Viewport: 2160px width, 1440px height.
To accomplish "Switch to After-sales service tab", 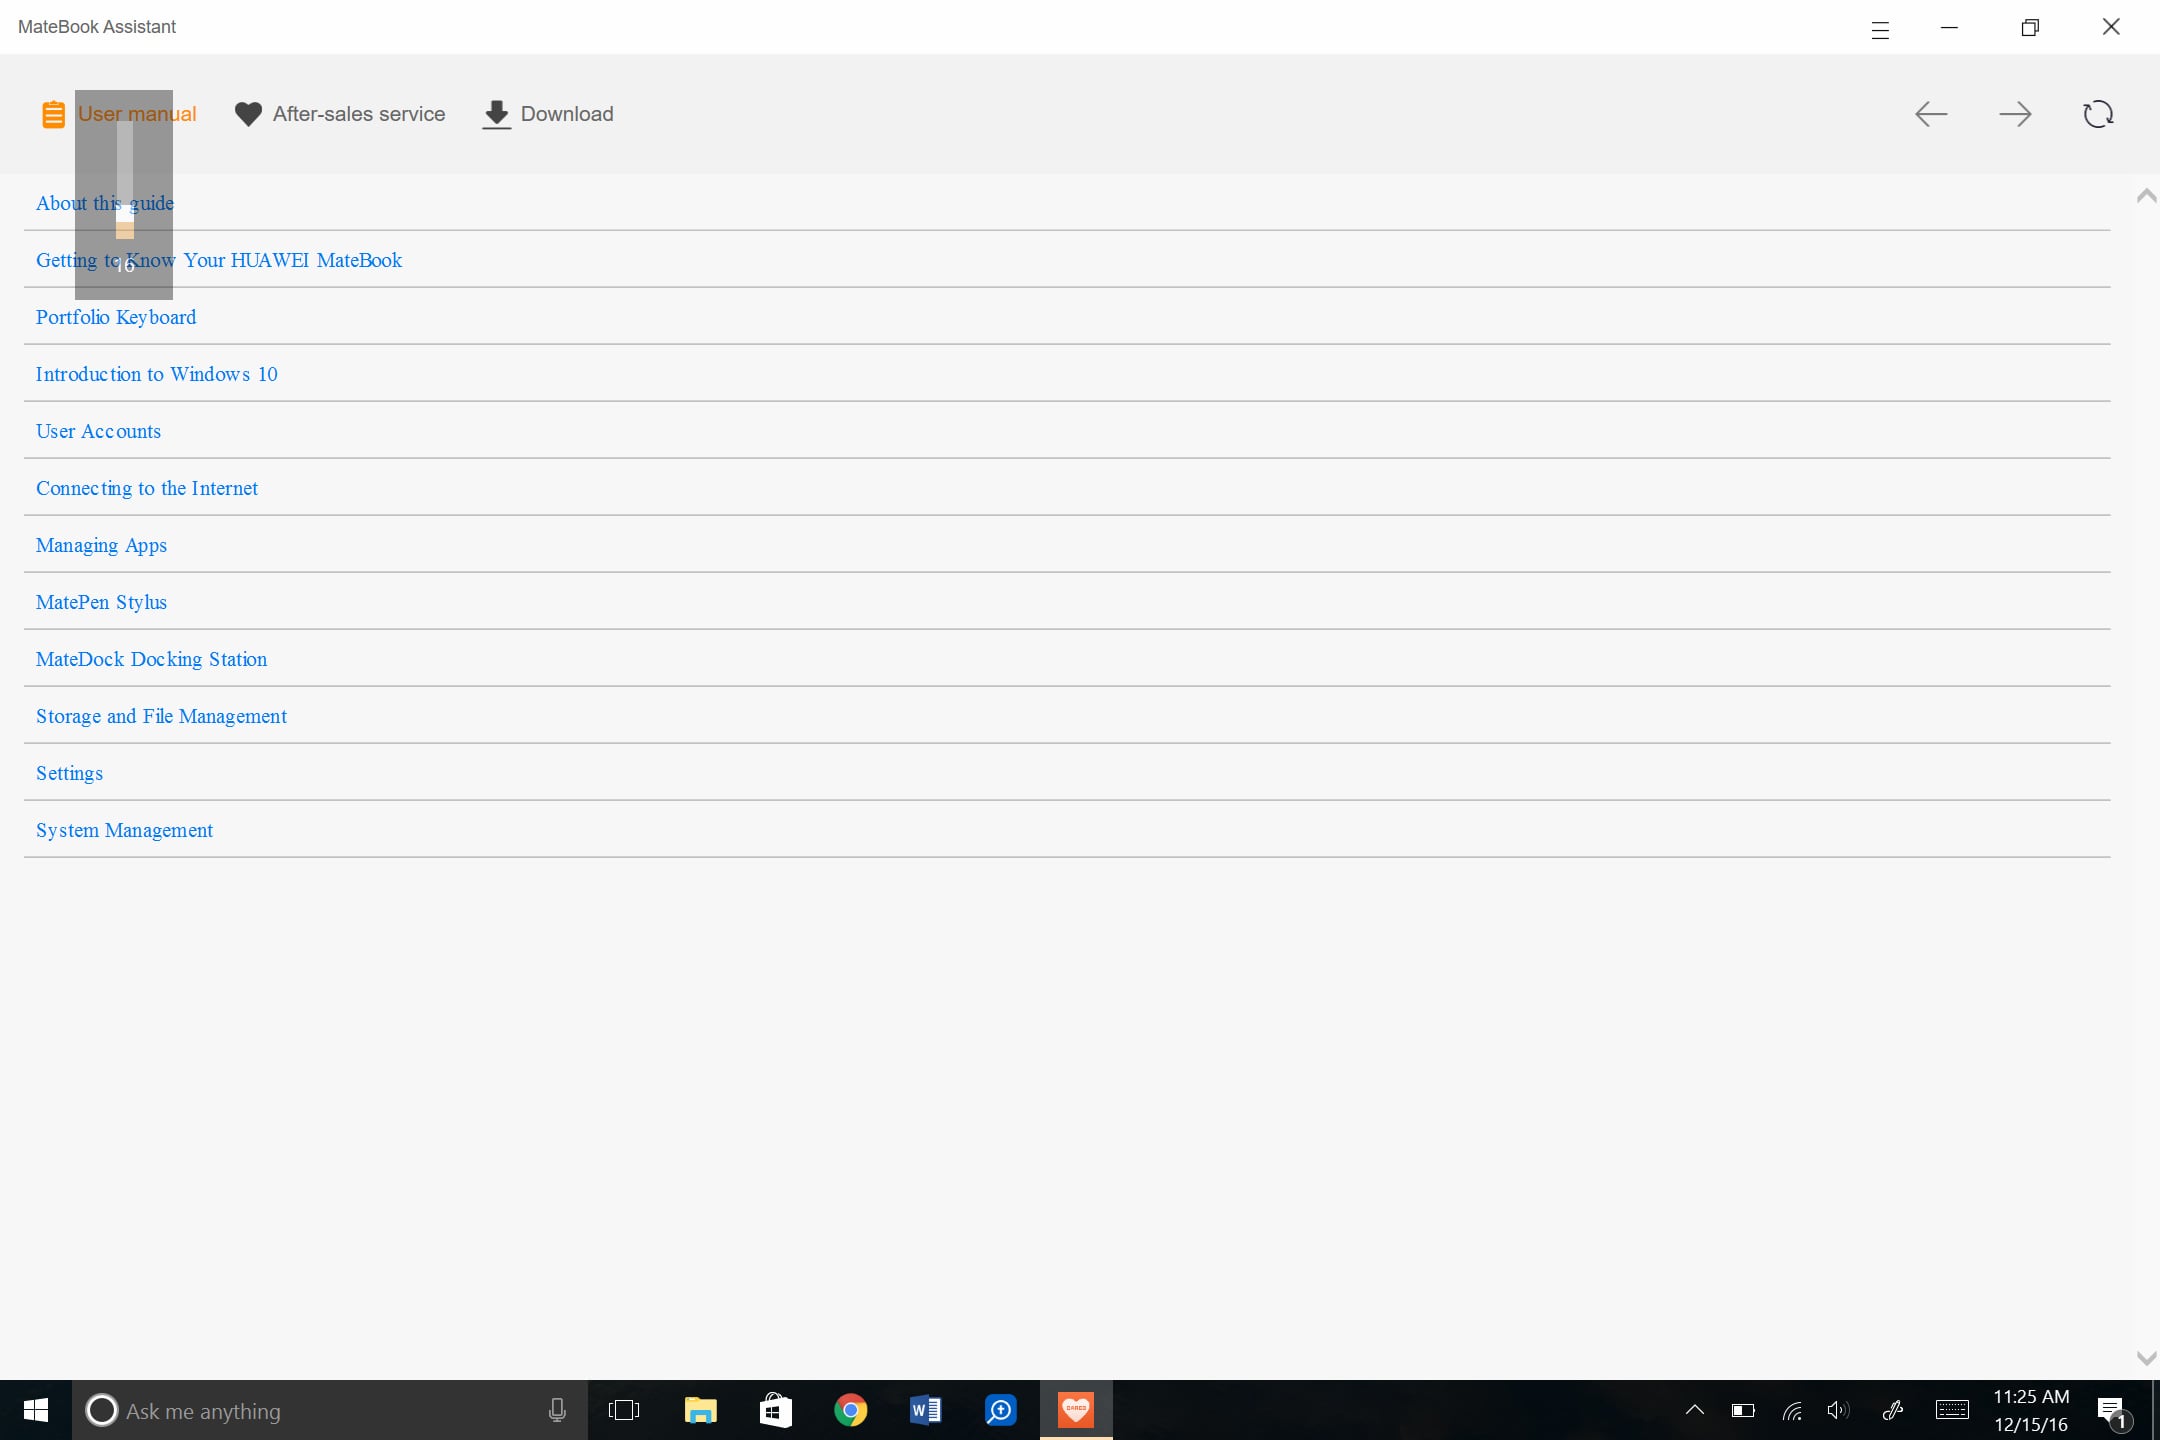I will pos(340,114).
